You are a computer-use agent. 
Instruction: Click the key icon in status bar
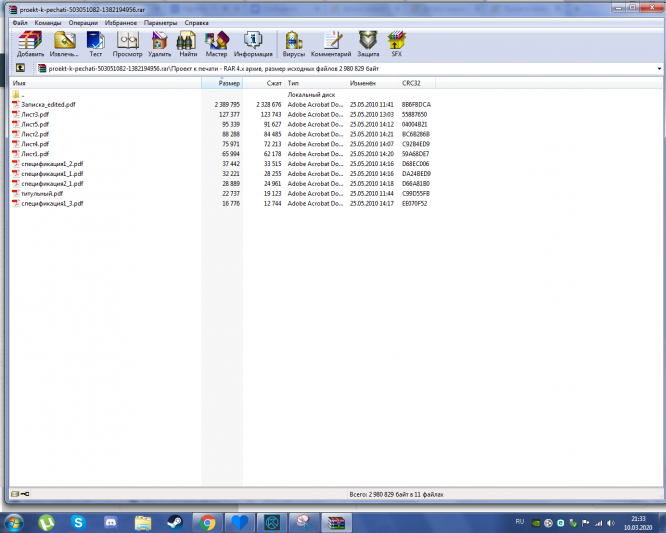click(x=25, y=494)
